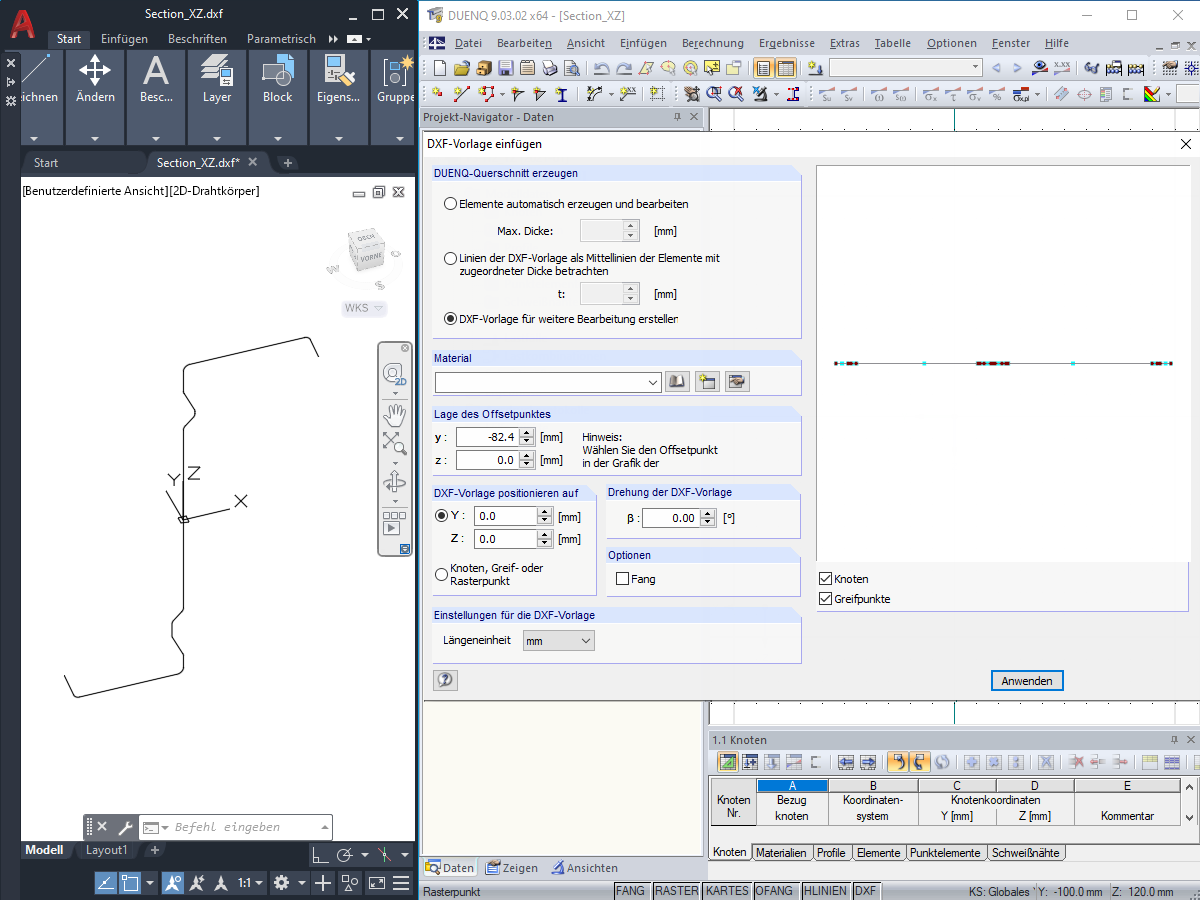Click the create new material icon
This screenshot has height=900, width=1200.
click(708, 382)
